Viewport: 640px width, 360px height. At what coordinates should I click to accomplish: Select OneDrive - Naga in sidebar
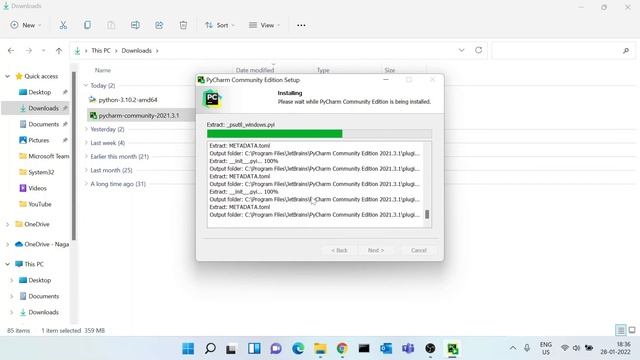[46, 244]
